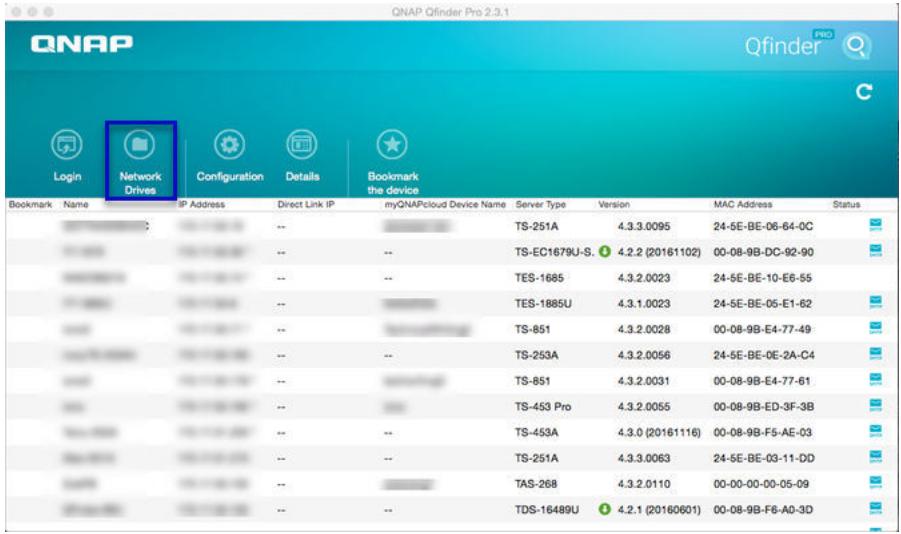Screen dimensions: 901x534
Task: Click version 4.3.3.0063
Action: [x=644, y=458]
